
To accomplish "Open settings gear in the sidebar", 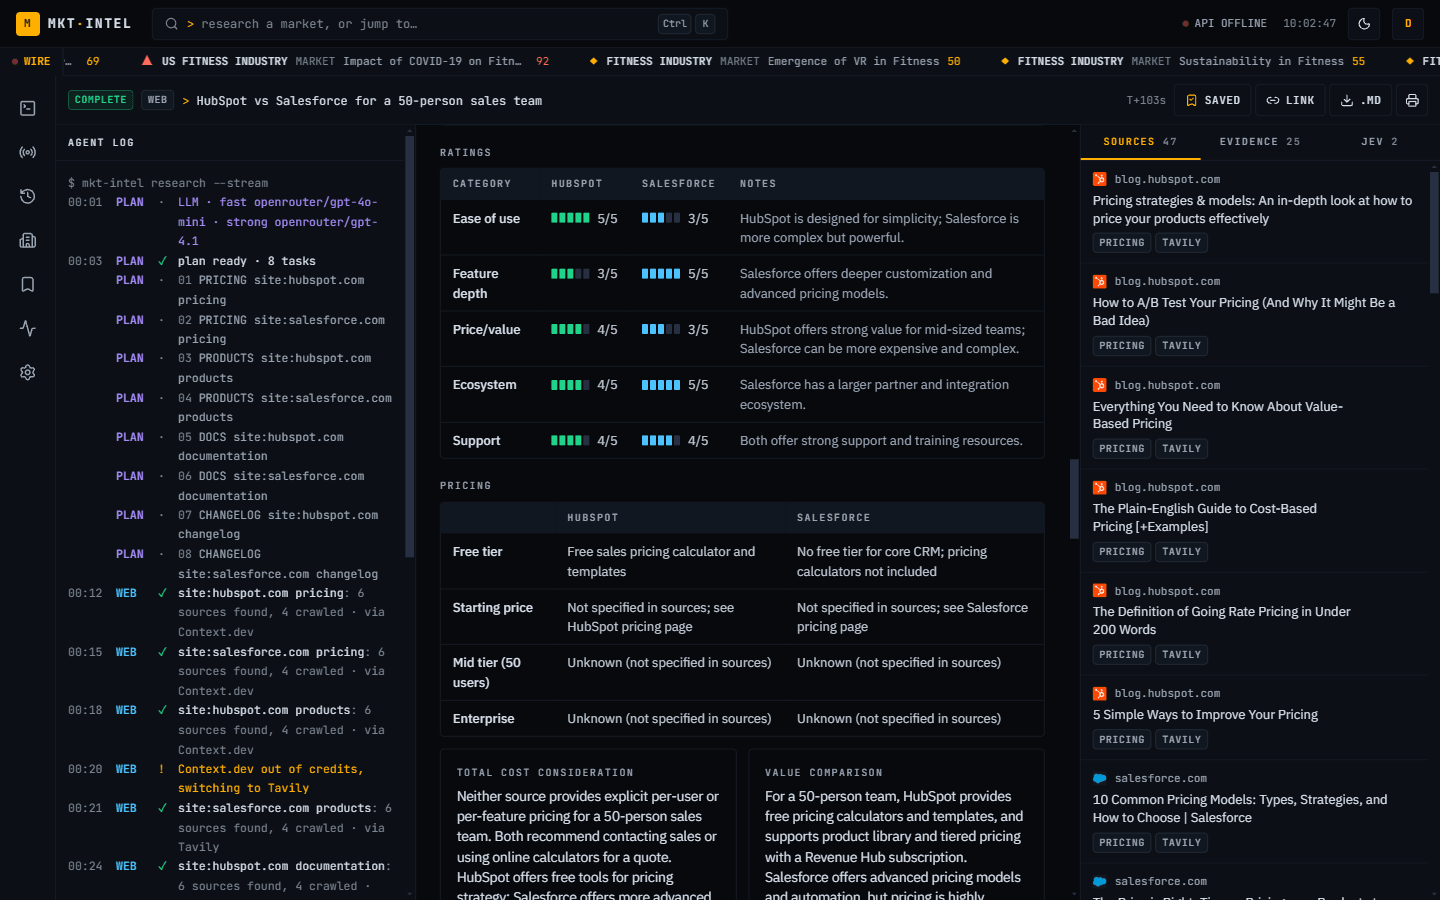I will (x=28, y=372).
